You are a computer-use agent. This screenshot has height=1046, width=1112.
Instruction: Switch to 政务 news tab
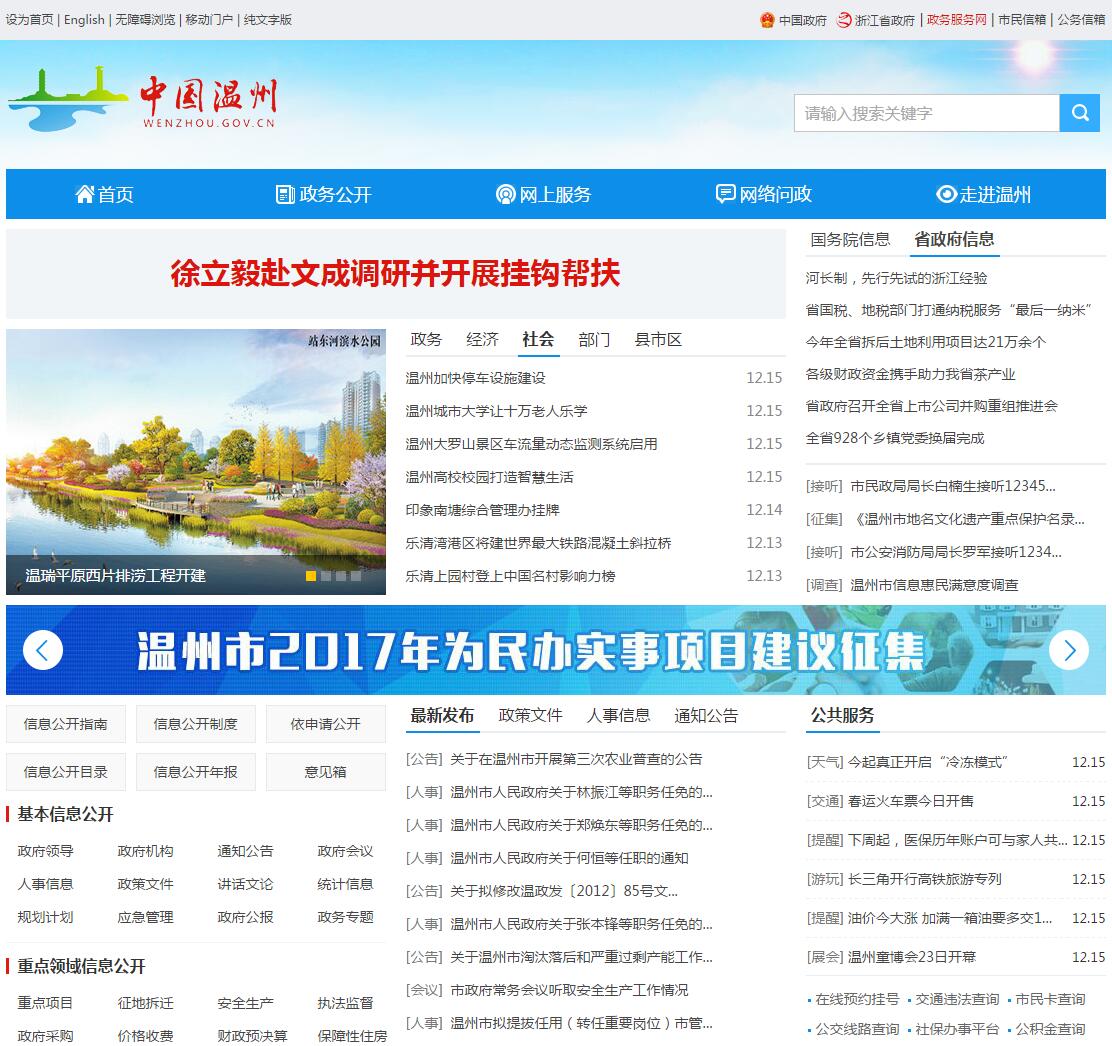[x=426, y=340]
